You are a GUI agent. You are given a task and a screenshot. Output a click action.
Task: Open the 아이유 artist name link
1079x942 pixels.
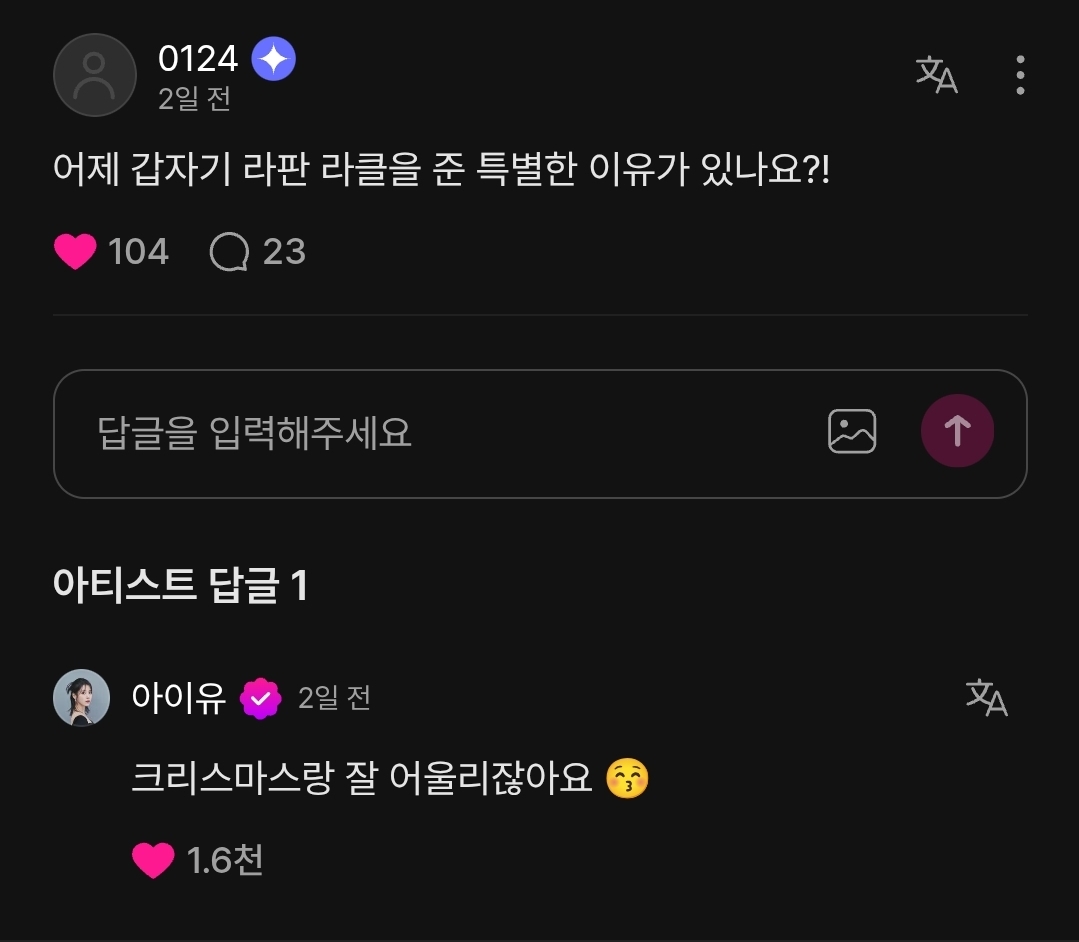[x=179, y=697]
